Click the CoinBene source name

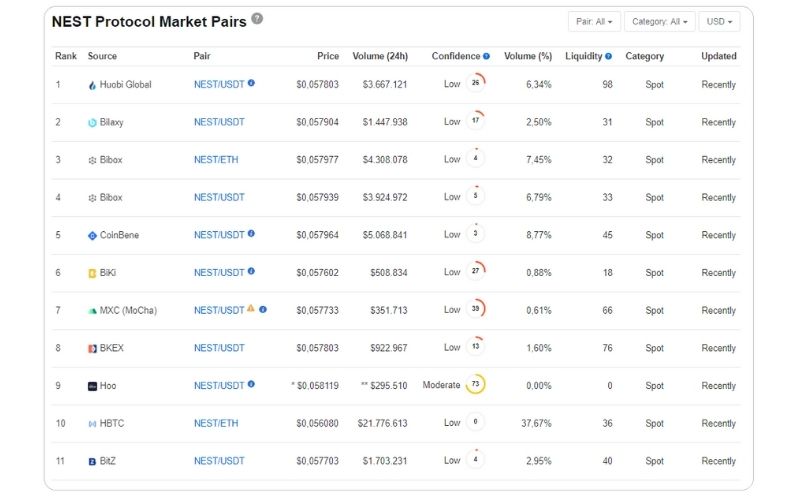(119, 235)
